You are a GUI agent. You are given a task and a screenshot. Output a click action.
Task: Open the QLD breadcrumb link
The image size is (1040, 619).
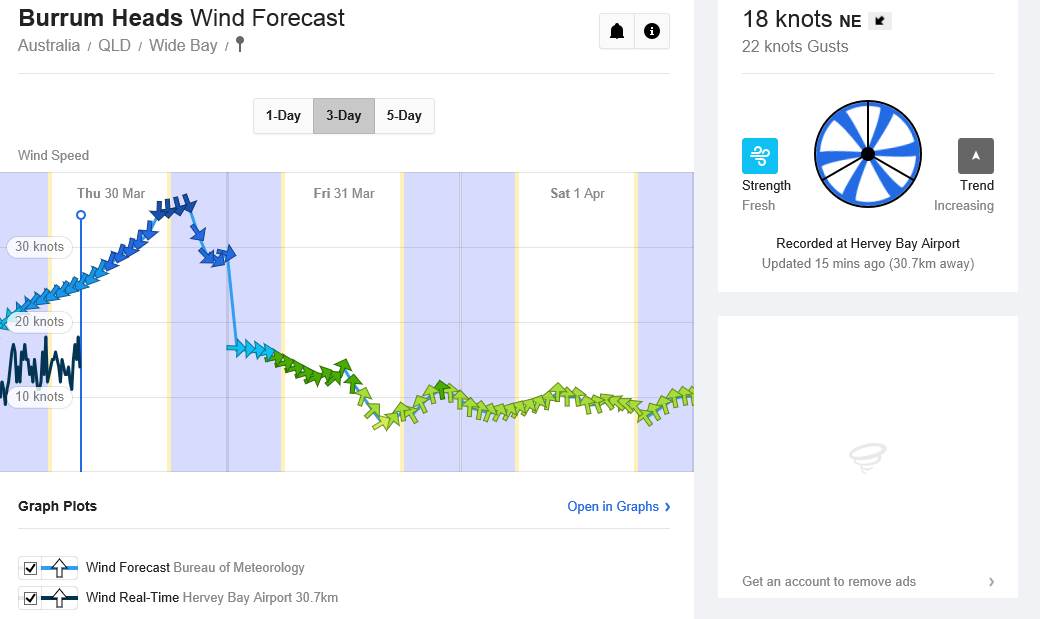114,46
